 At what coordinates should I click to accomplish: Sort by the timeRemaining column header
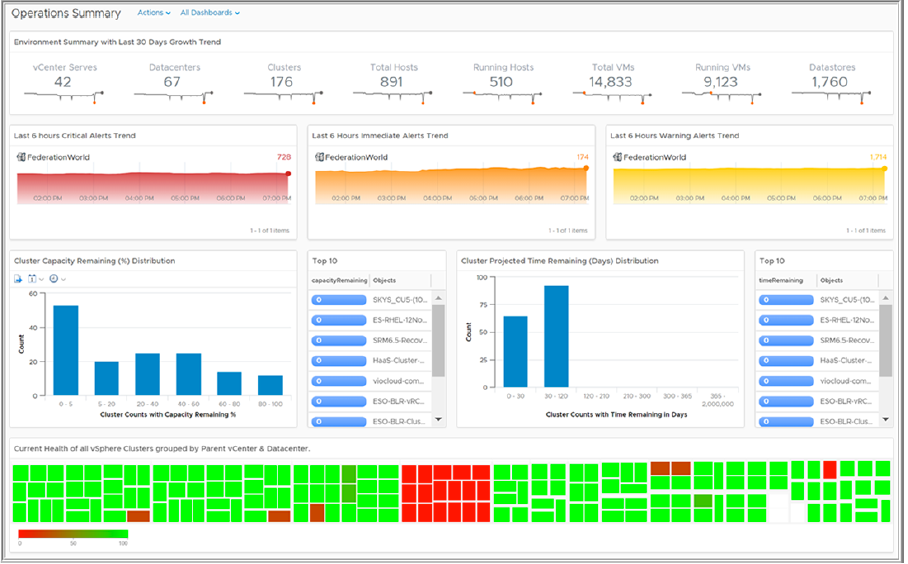pos(786,281)
